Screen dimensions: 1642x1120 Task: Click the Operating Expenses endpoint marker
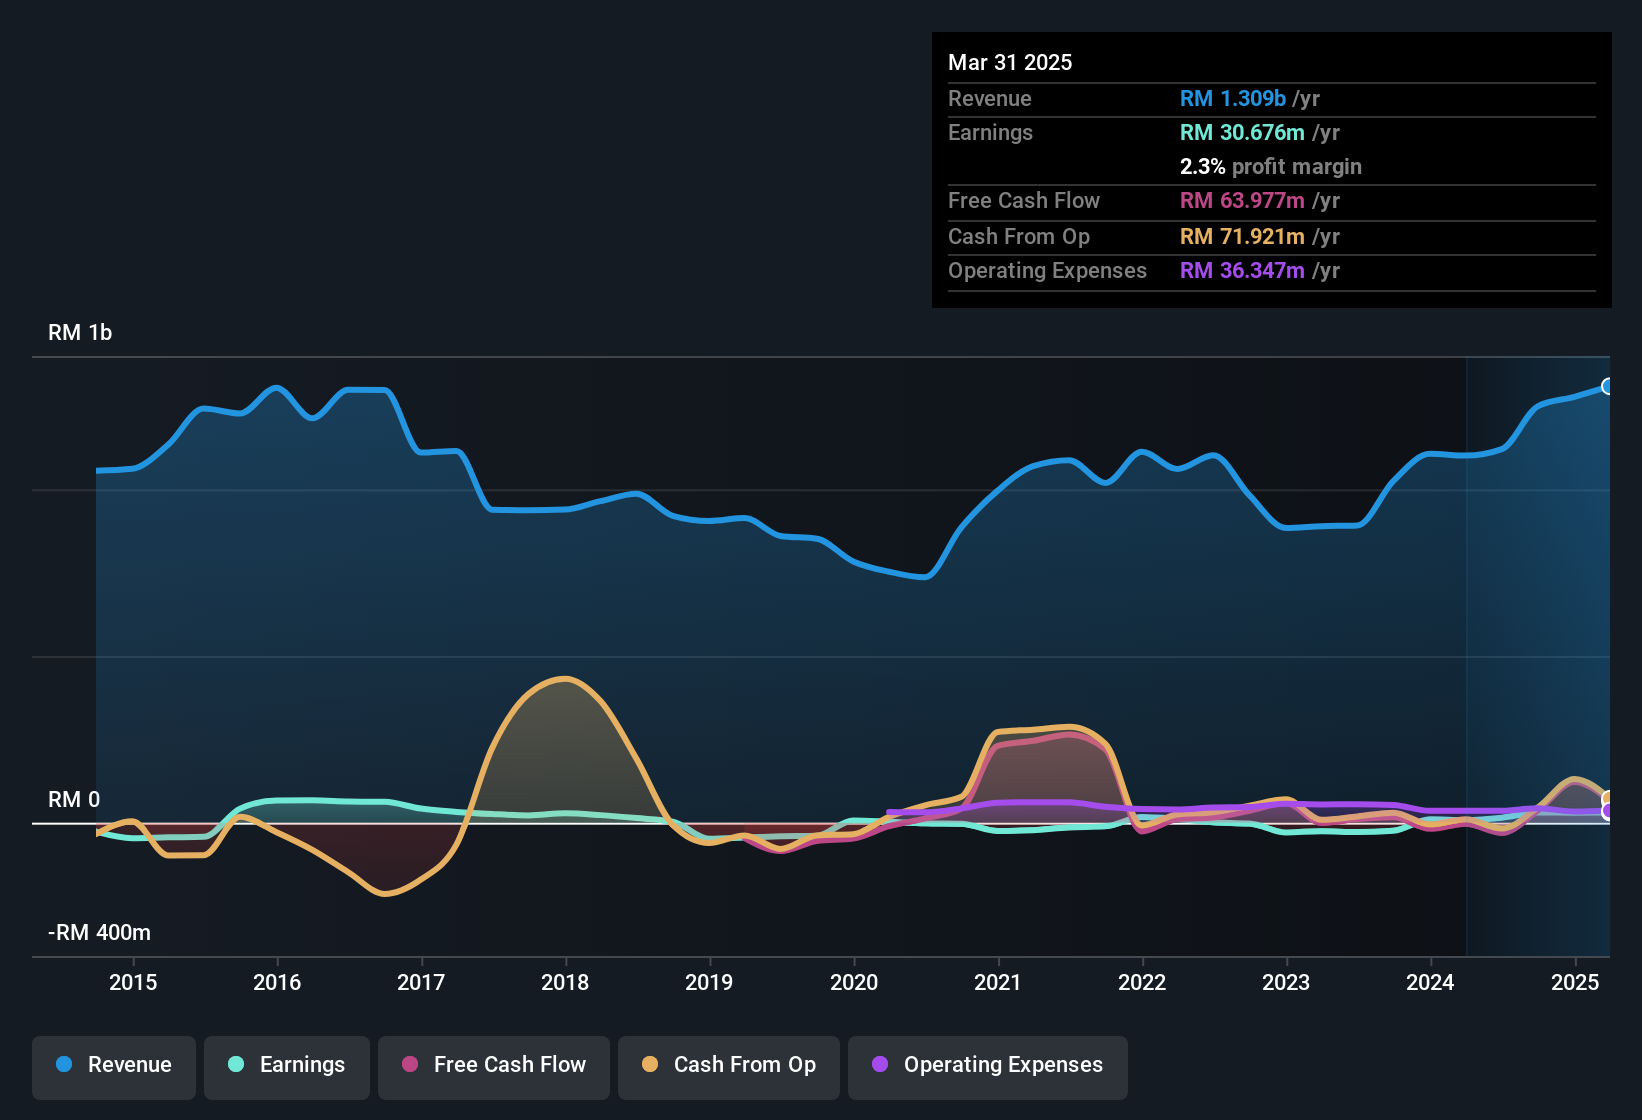pos(1607,811)
